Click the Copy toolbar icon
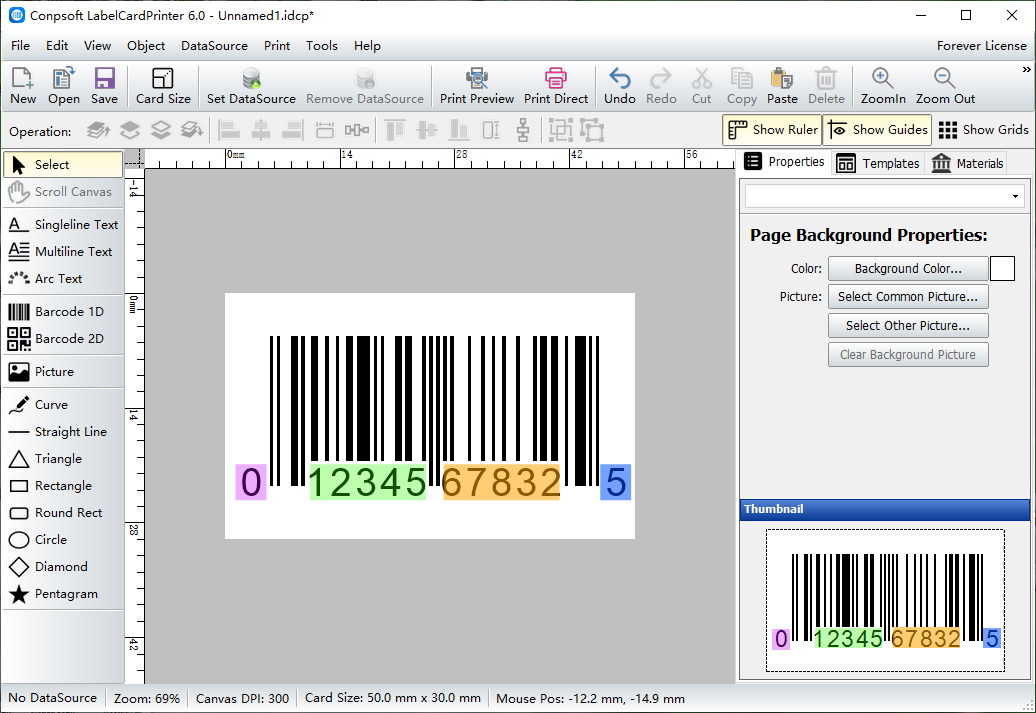Viewport: 1036px width, 713px height. point(741,86)
